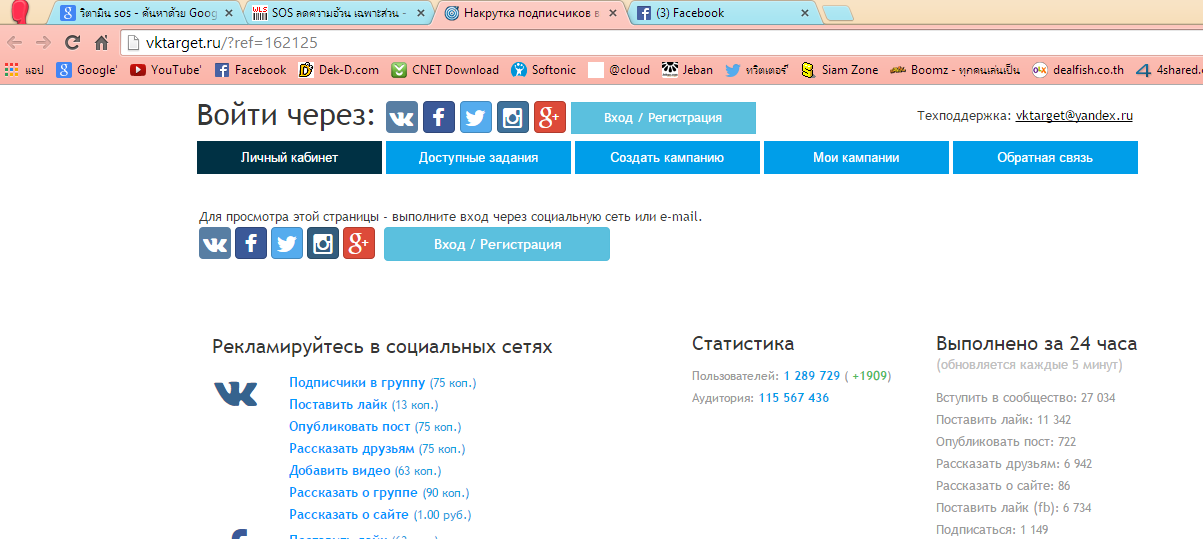1203x539 pixels.
Task: Click the vktarget@yandex.ru support email link
Action: 1074,116
